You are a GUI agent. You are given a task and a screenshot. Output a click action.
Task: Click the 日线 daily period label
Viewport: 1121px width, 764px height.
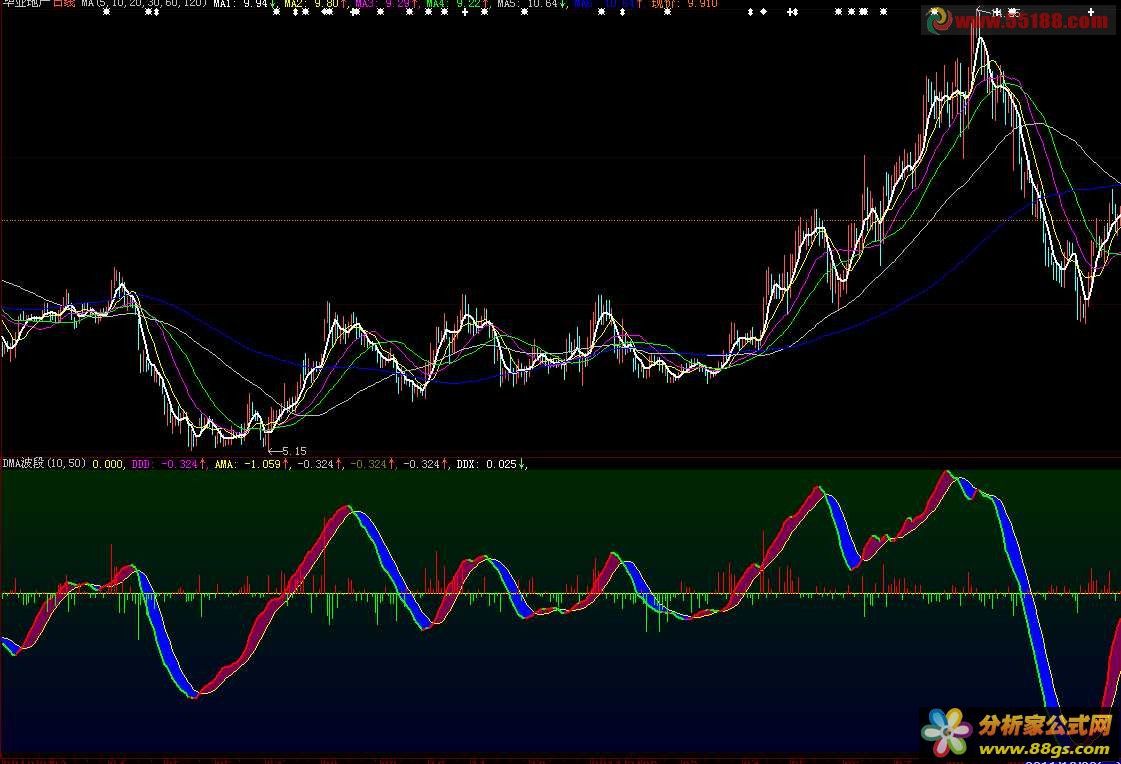pos(64,4)
